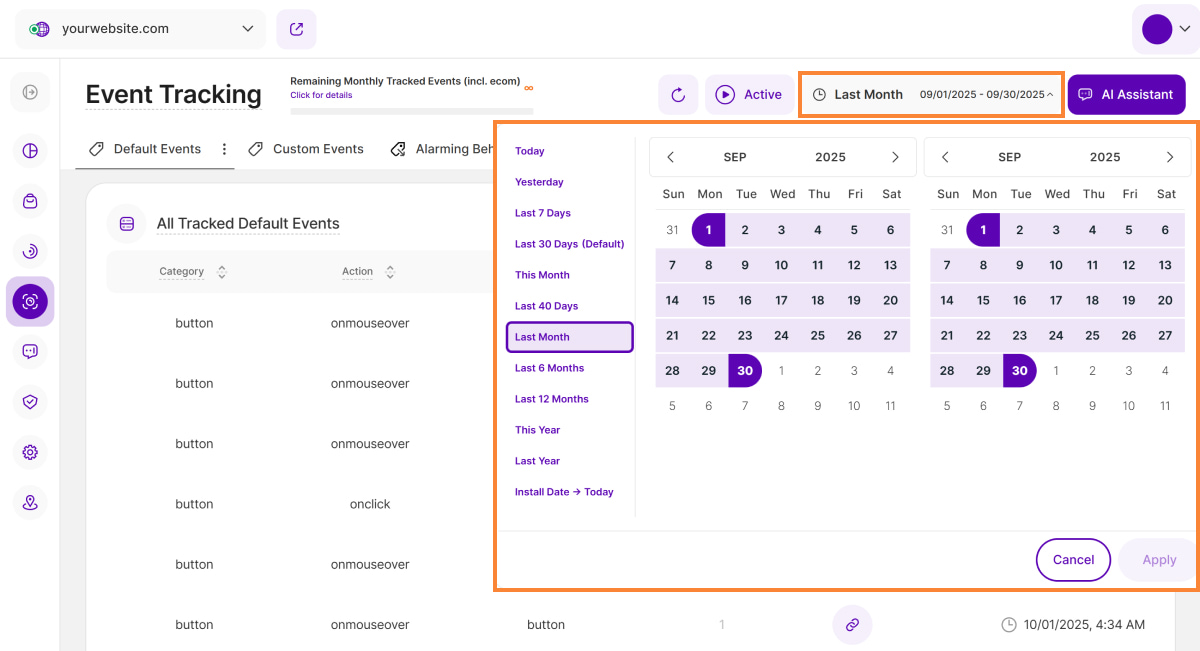The height and width of the screenshot is (651, 1200).
Task: Open the user avatar dropdown
Action: point(1165,29)
